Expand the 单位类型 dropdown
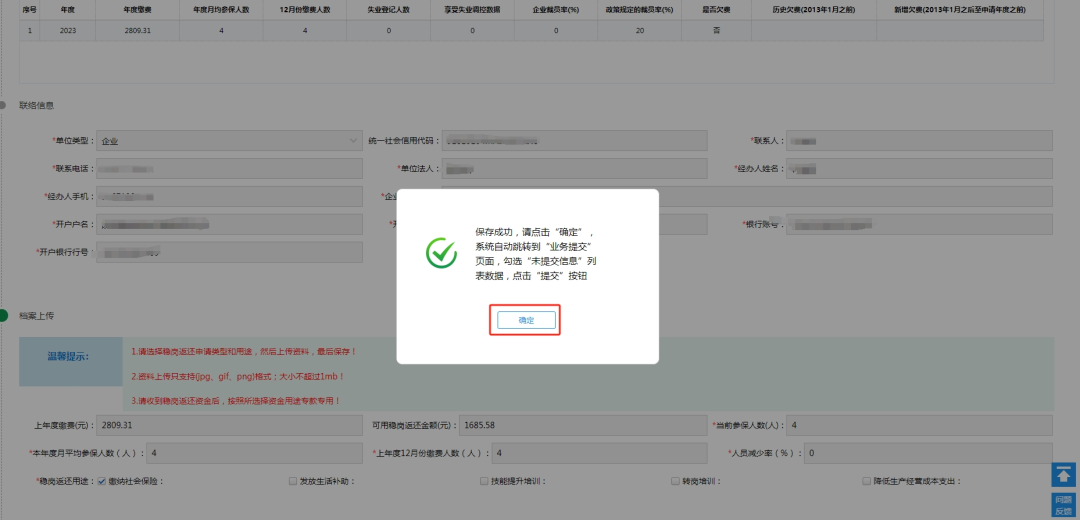The image size is (1080, 520). [x=228, y=141]
